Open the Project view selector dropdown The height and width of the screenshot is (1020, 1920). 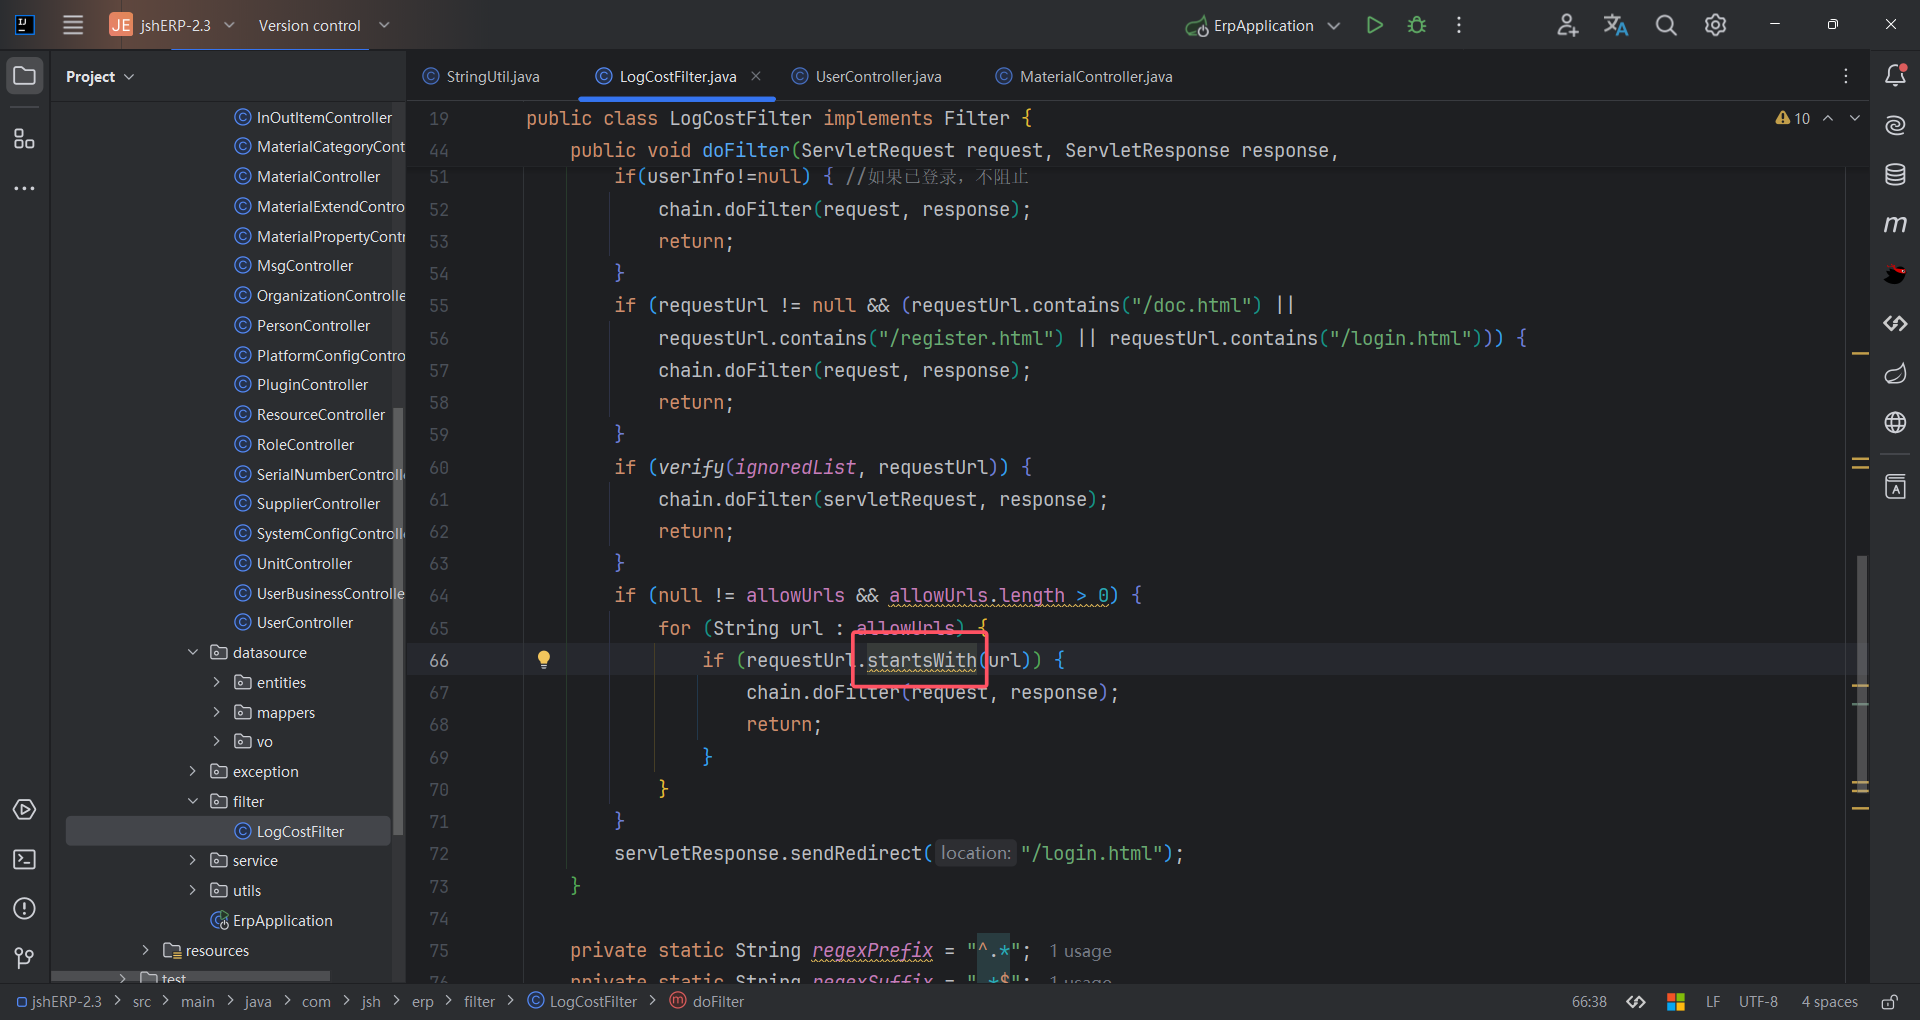pos(100,77)
